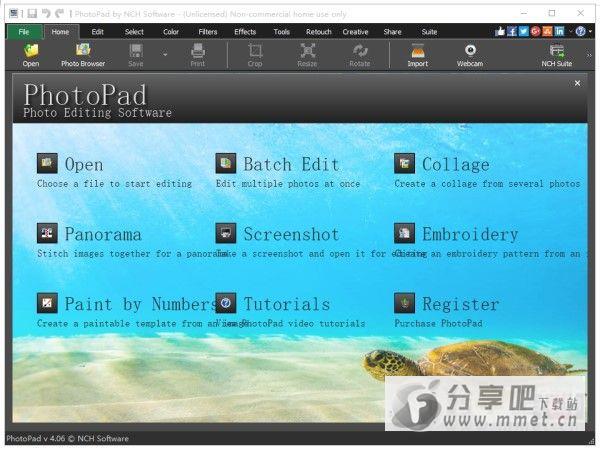The image size is (600, 450).
Task: Select the Crop tool
Action: [255, 55]
